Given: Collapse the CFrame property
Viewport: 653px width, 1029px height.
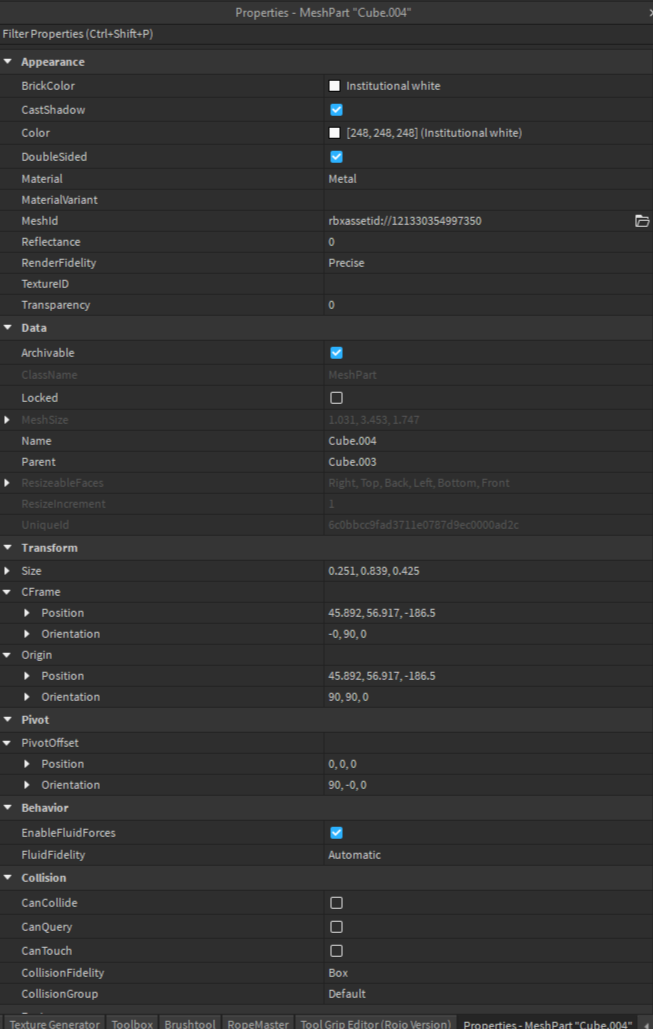Looking at the screenshot, I should click(x=7, y=592).
